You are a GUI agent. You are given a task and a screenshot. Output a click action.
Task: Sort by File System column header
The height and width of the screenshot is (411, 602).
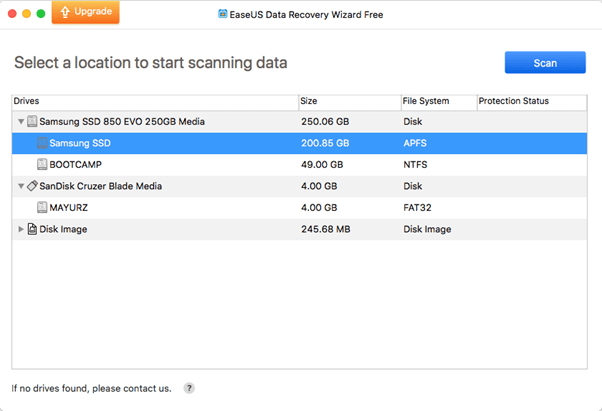click(439, 102)
